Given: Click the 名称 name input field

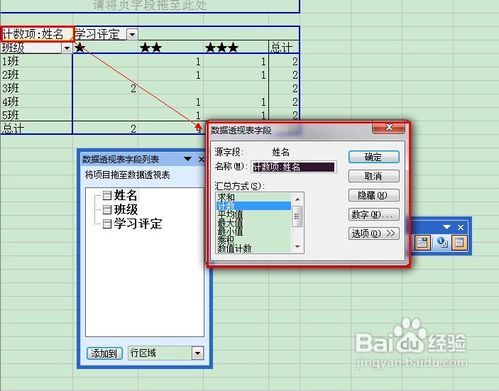Looking at the screenshot, I should click(x=293, y=167).
